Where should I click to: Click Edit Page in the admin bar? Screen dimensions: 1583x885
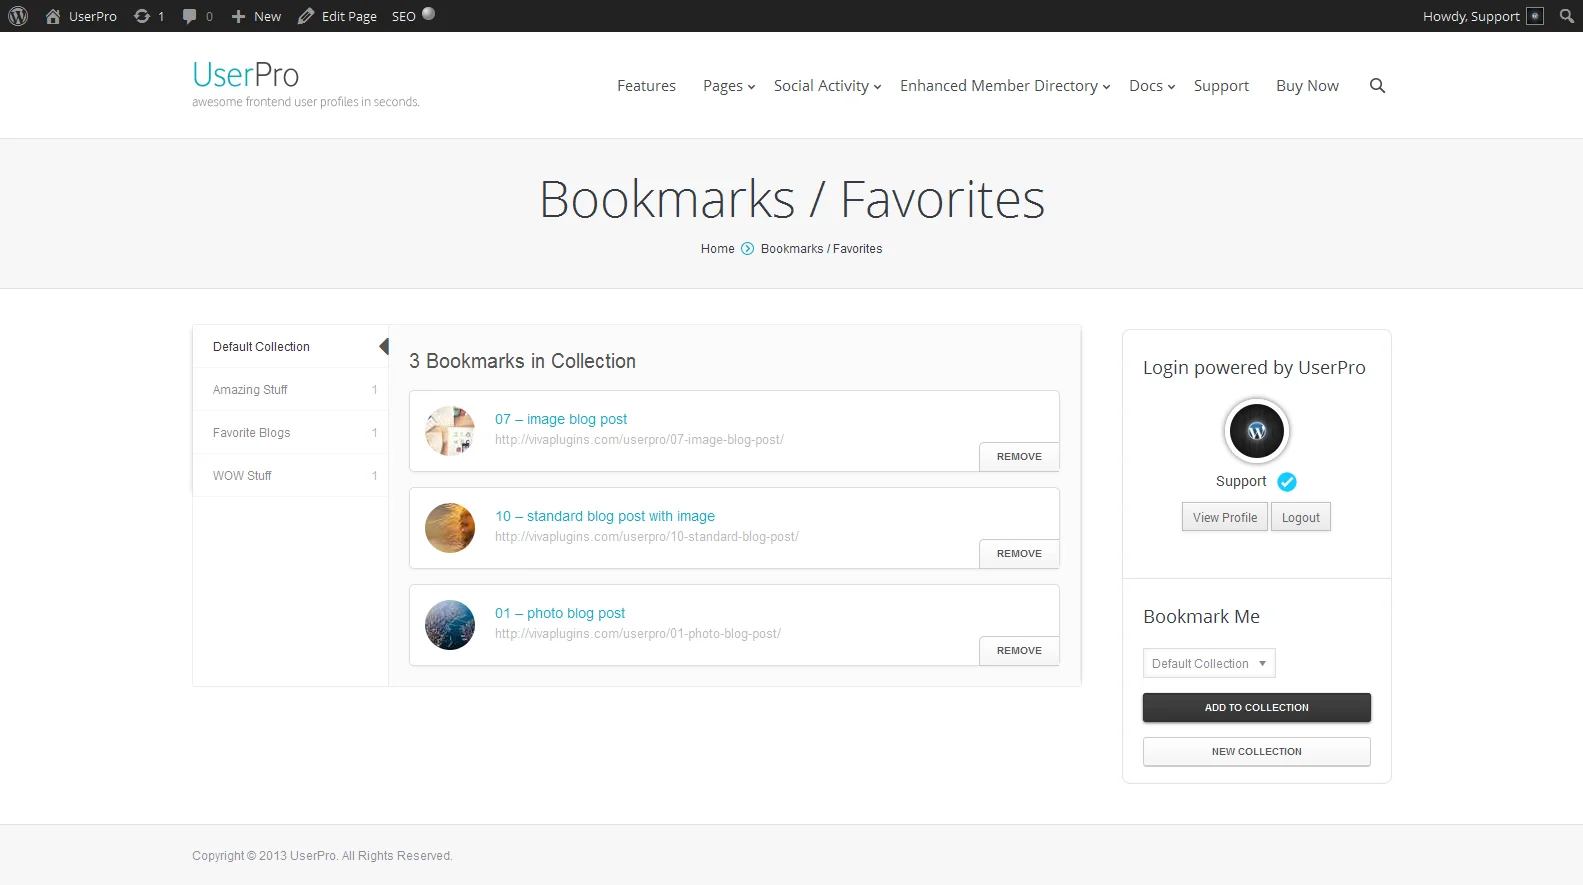pyautogui.click(x=338, y=16)
